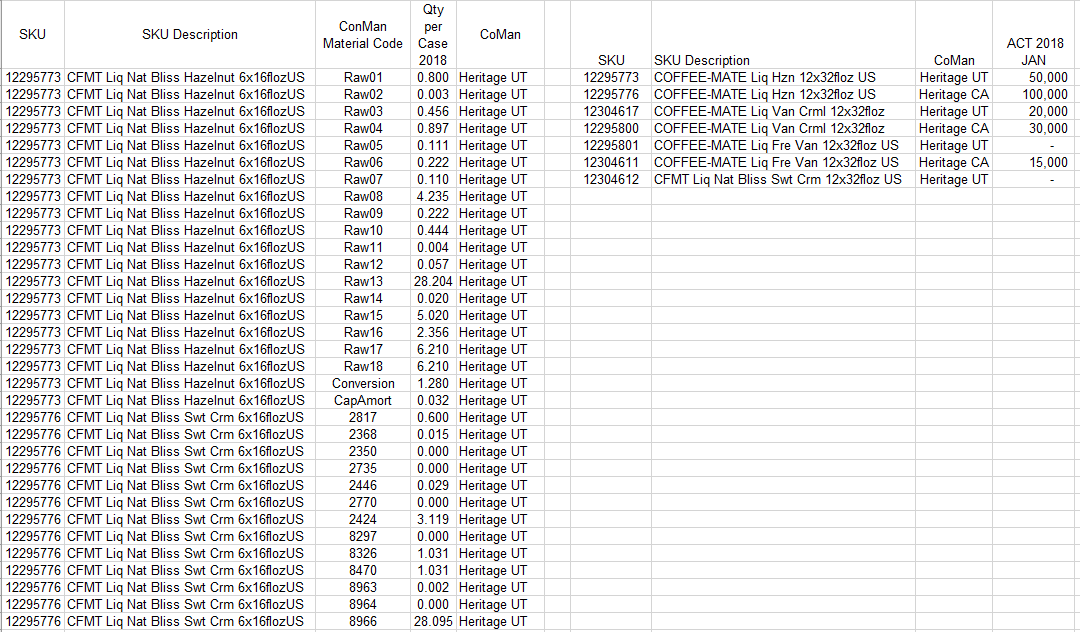1080x632 pixels.
Task: Click material code 8326
Action: click(x=363, y=553)
